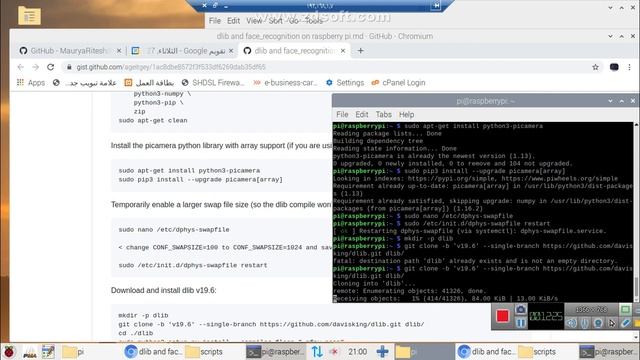
Task: Pause the screen recording
Action: click(x=520, y=323)
